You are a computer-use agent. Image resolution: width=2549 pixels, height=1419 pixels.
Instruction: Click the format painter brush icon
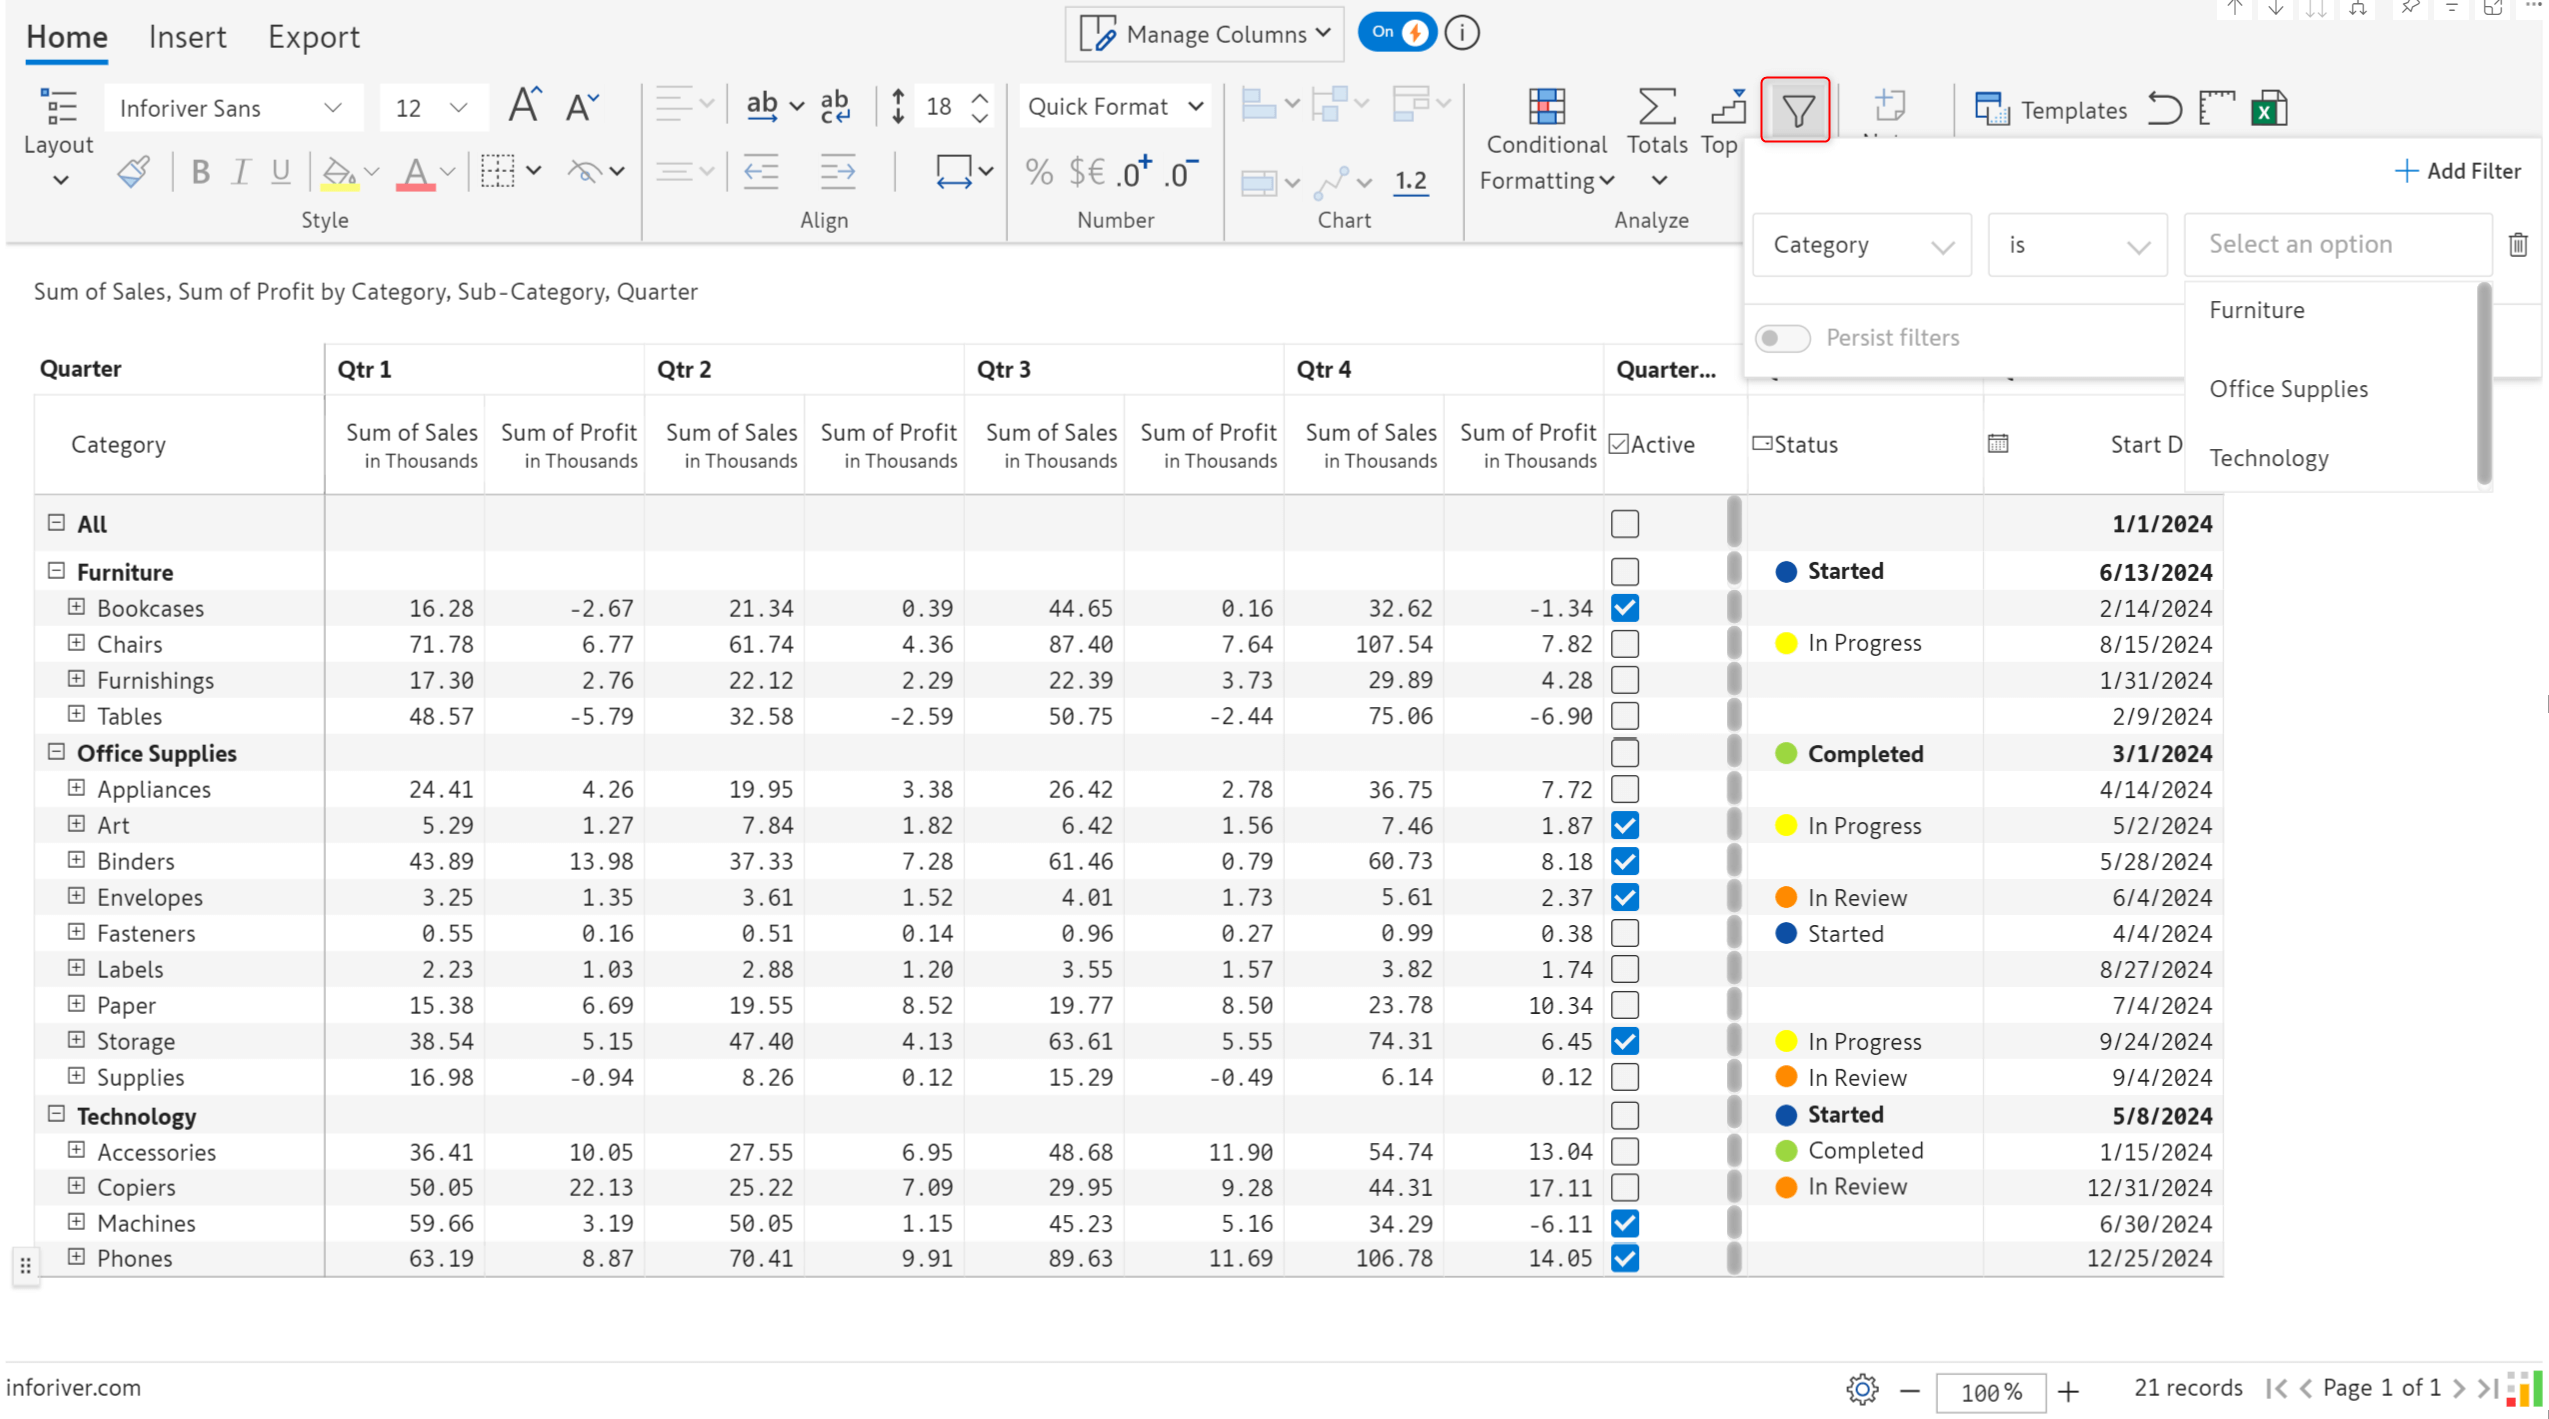133,171
